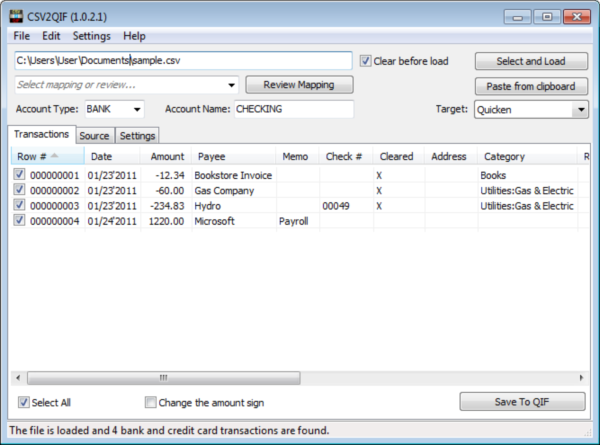Click the horizontal scrollbar left arrow
The width and height of the screenshot is (600, 445).
(x=17, y=378)
